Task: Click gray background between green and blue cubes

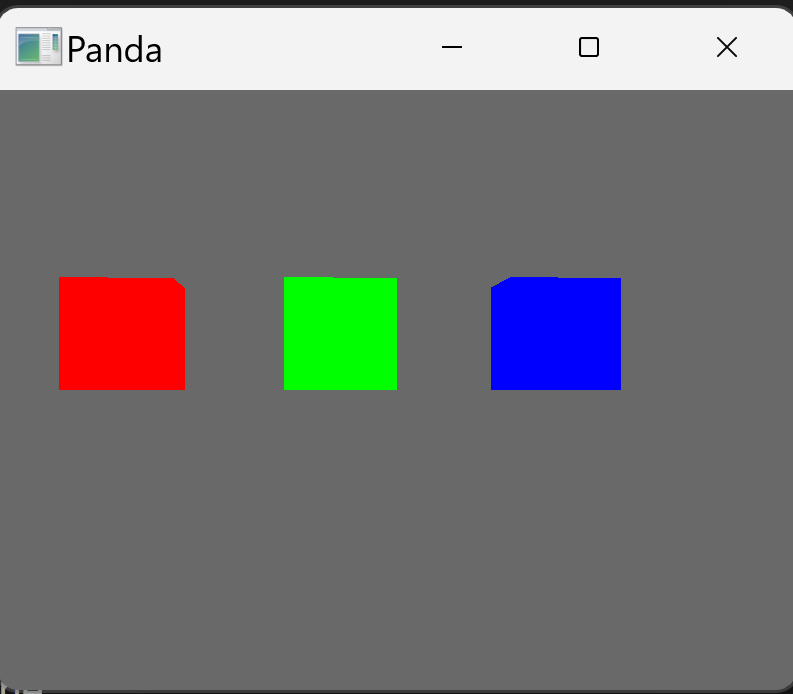Action: pos(444,333)
